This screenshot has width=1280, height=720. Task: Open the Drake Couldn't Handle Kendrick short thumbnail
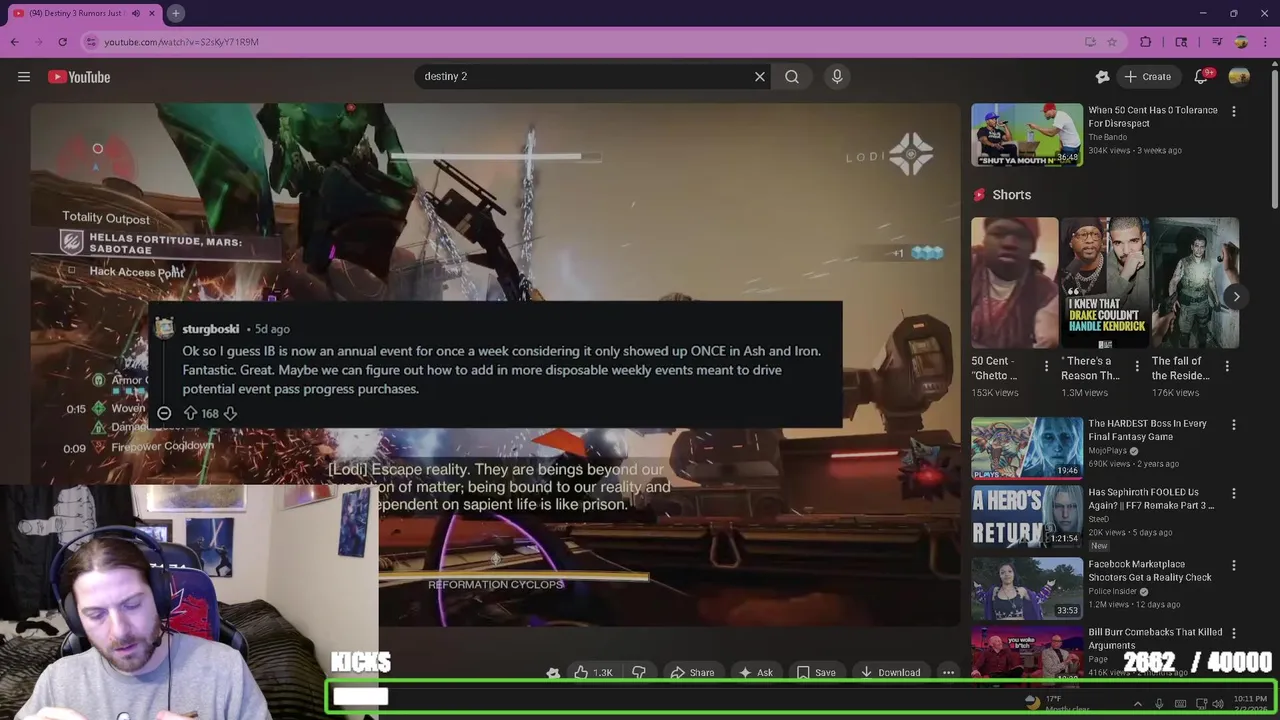[x=1105, y=283]
